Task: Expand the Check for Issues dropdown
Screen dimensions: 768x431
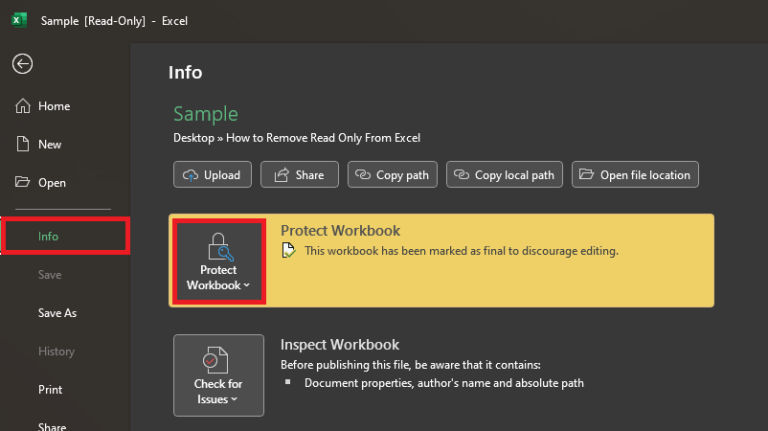Action: pyautogui.click(x=218, y=376)
